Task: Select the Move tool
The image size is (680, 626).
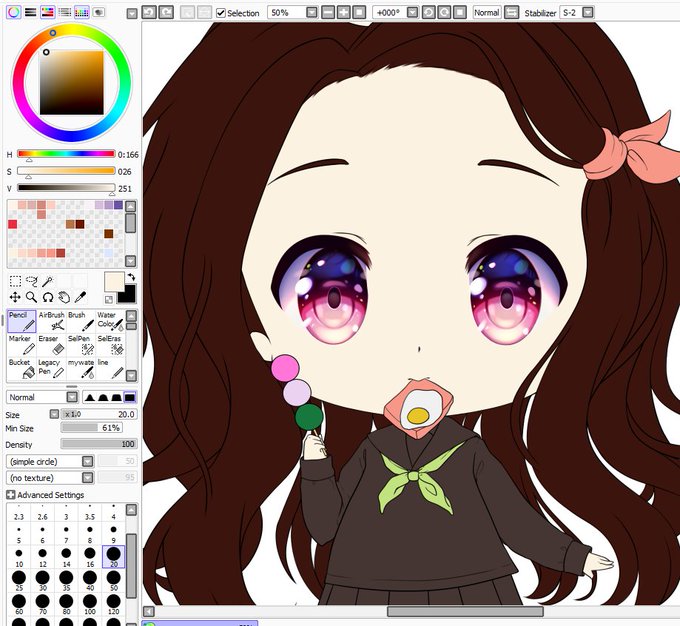Action: coord(15,297)
